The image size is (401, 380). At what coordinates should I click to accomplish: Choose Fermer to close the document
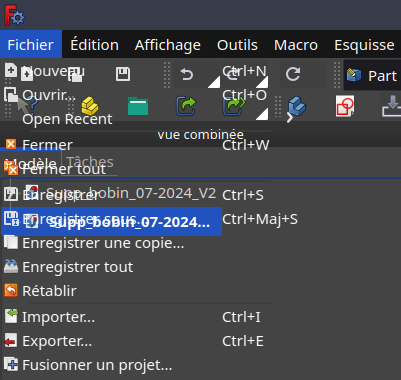pyautogui.click(x=136, y=145)
